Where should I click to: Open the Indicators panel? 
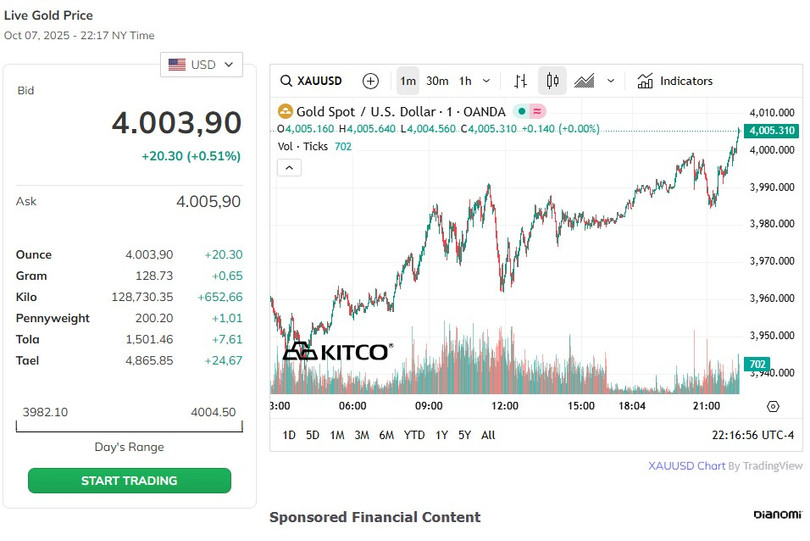pyautogui.click(x=675, y=81)
